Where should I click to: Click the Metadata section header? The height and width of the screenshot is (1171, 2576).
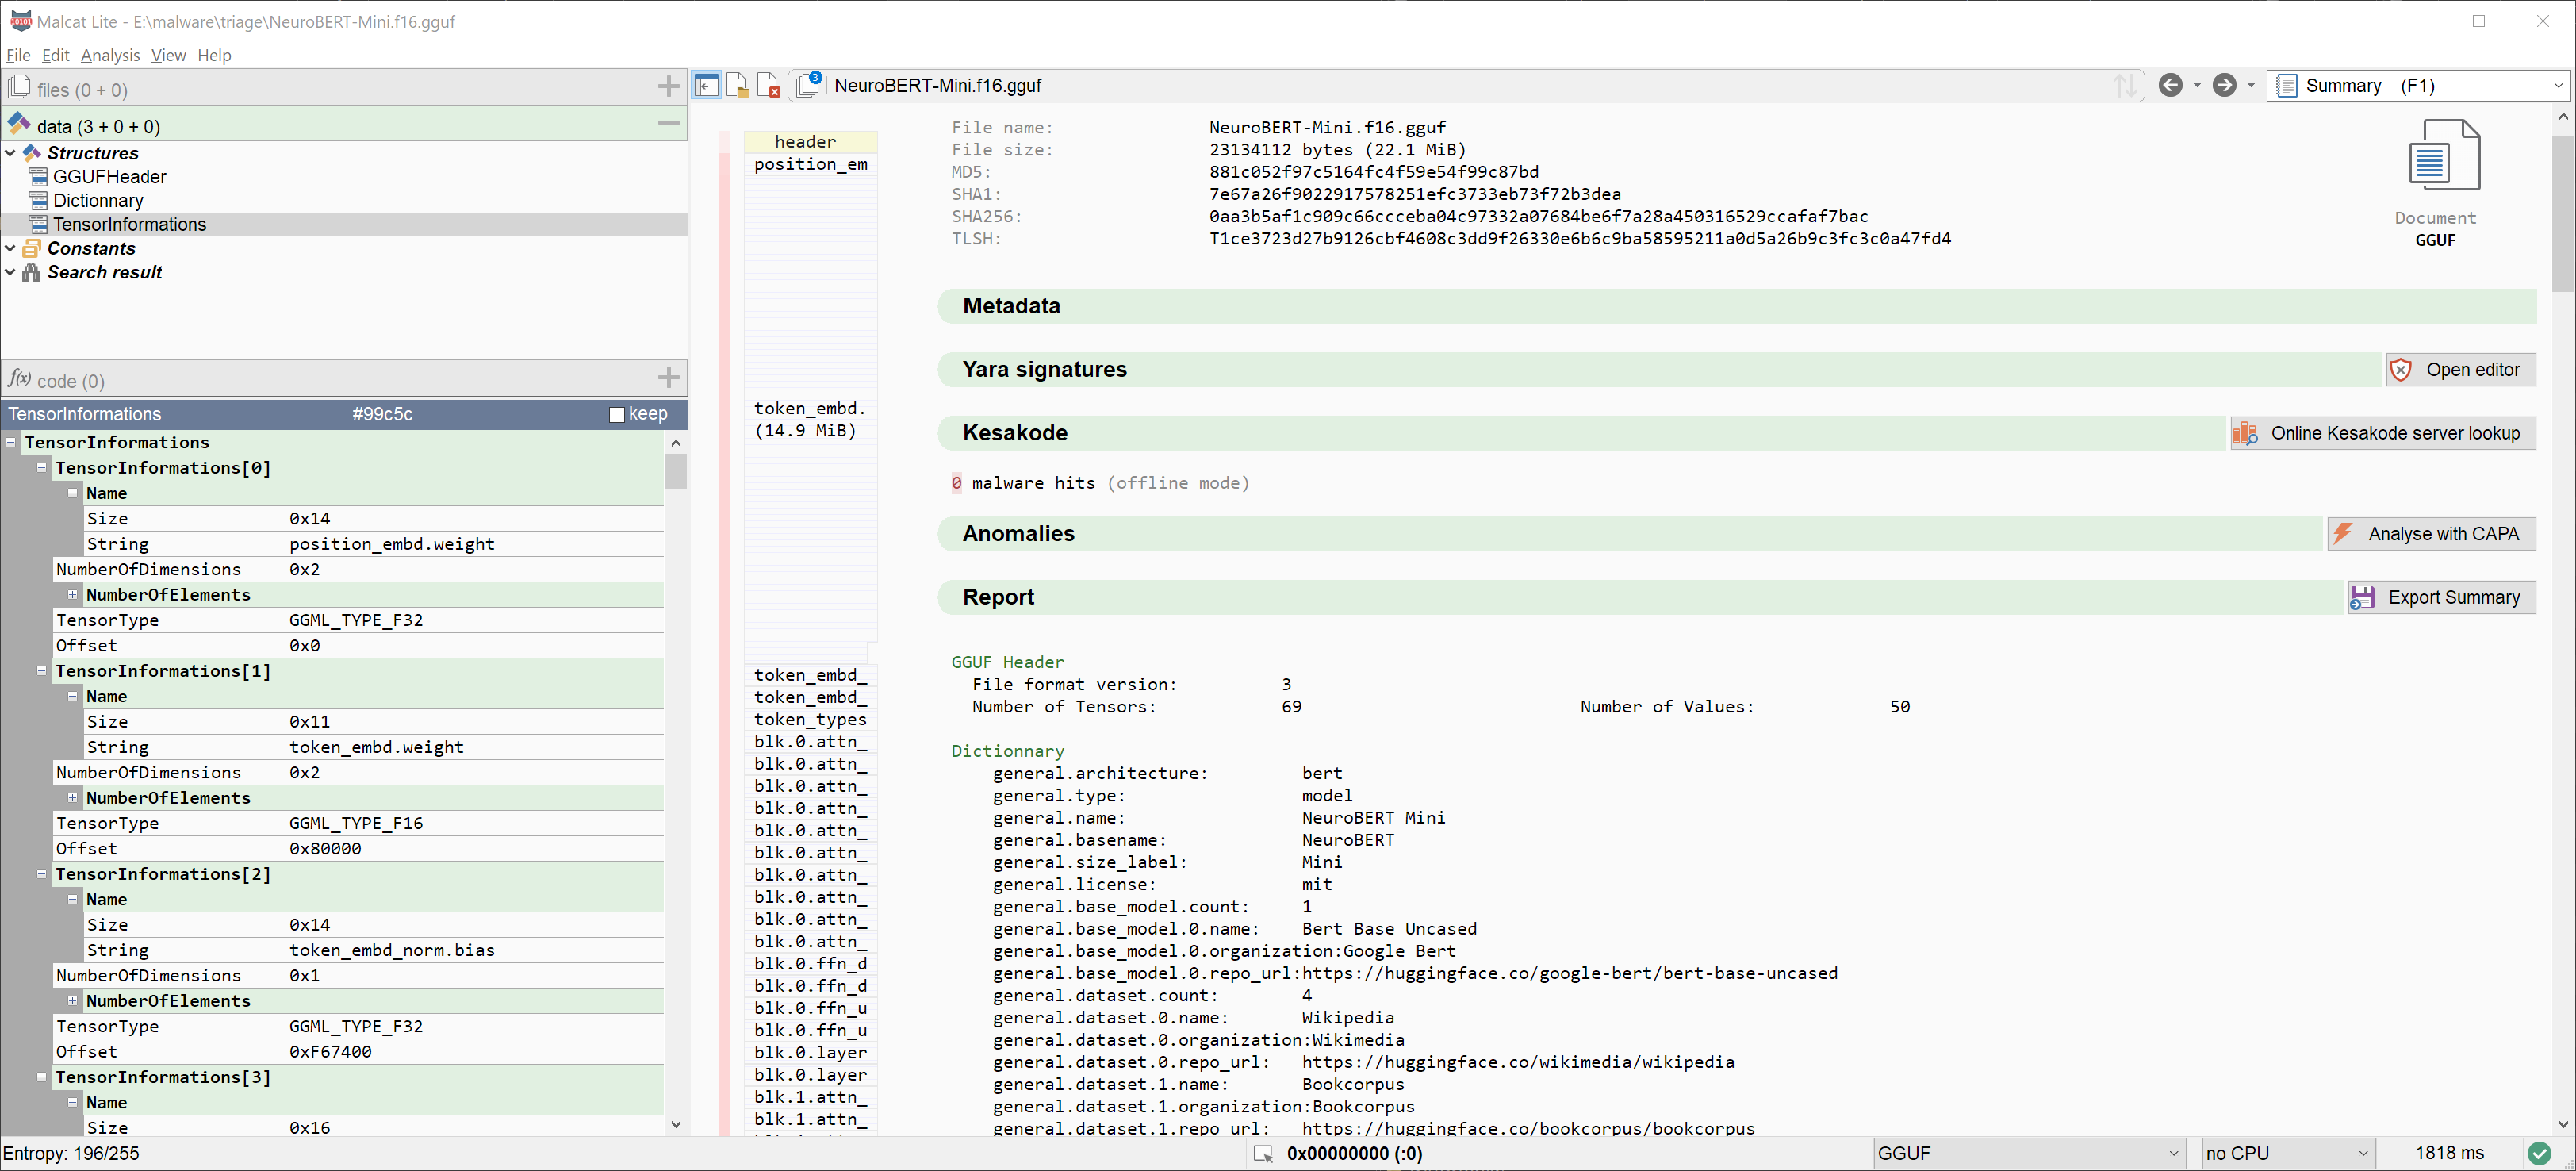point(1737,306)
